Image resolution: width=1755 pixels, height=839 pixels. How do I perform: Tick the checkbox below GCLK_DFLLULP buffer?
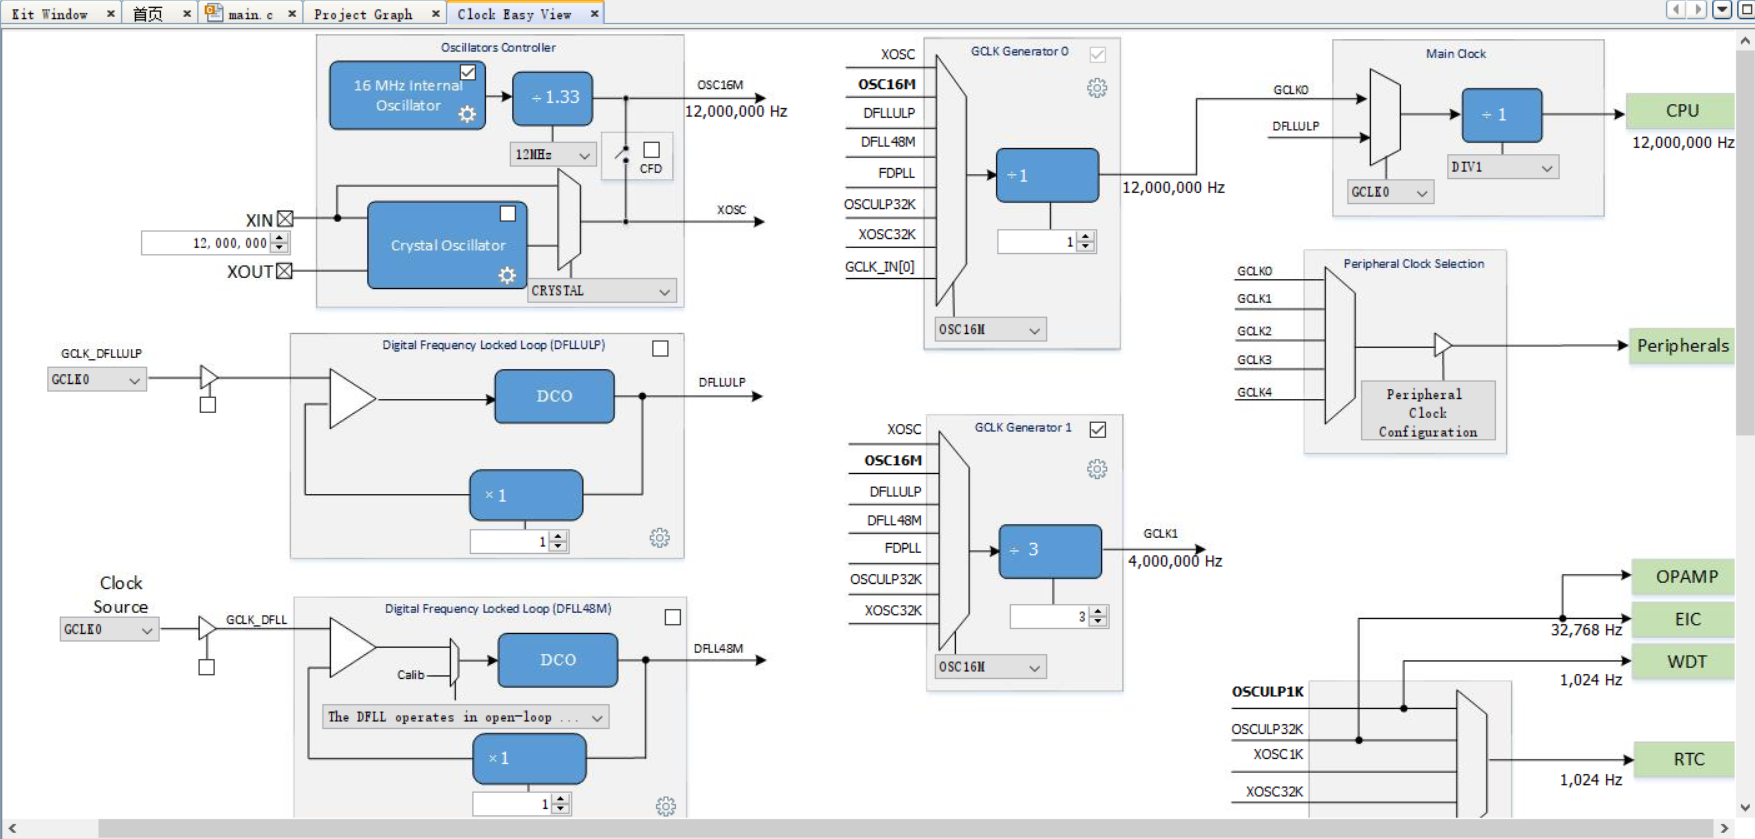tap(208, 405)
